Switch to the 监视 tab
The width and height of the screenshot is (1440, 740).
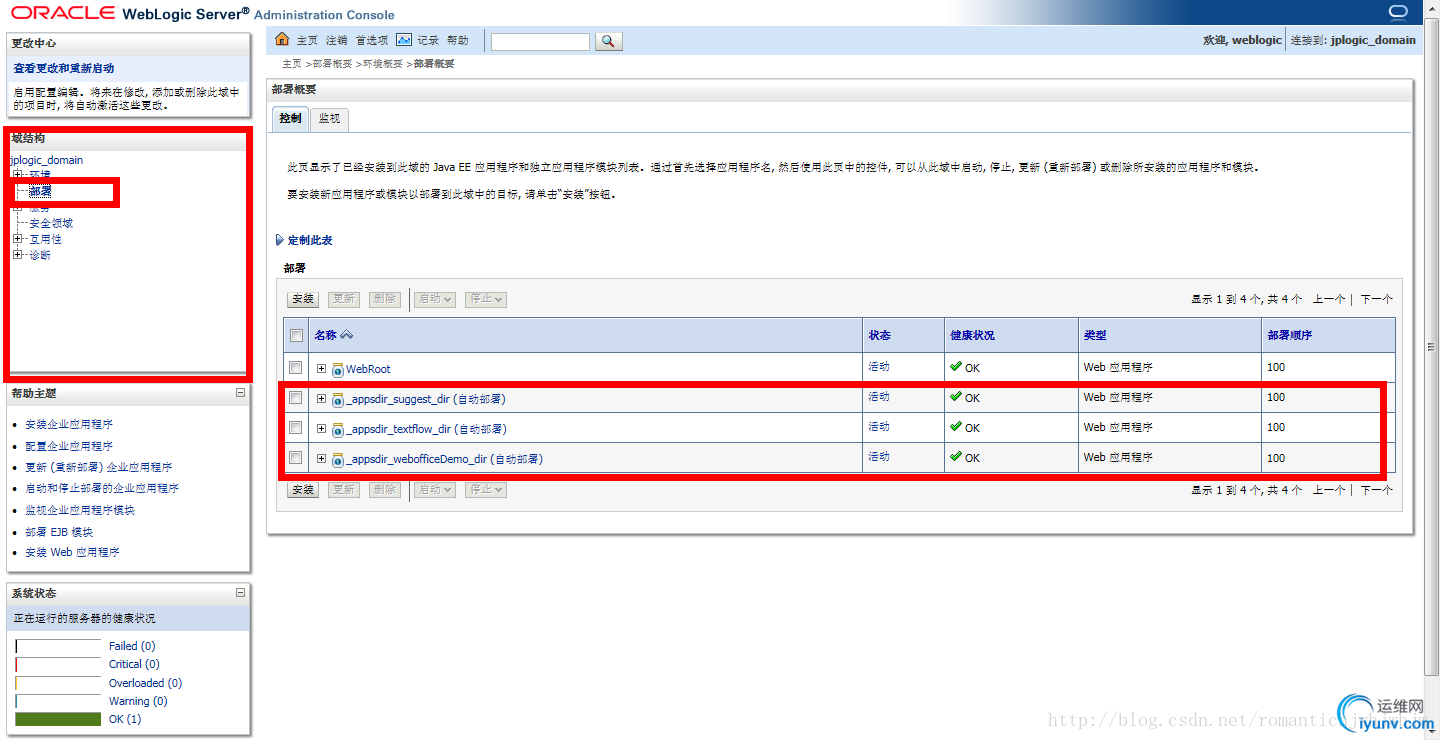tap(329, 119)
